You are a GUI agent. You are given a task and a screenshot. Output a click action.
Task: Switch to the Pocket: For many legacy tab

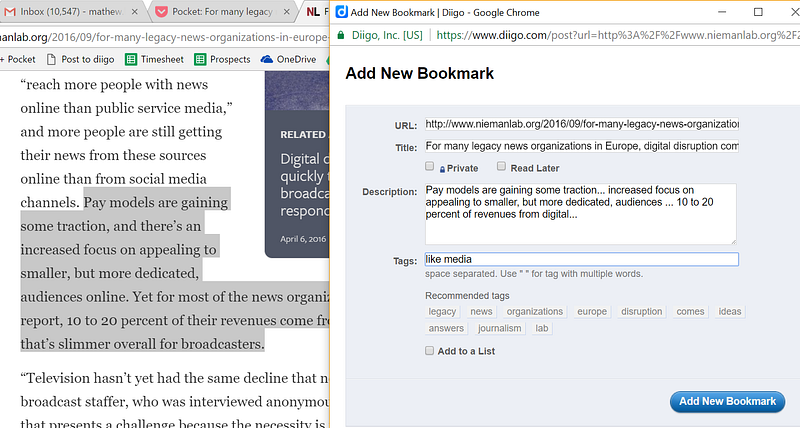point(222,12)
